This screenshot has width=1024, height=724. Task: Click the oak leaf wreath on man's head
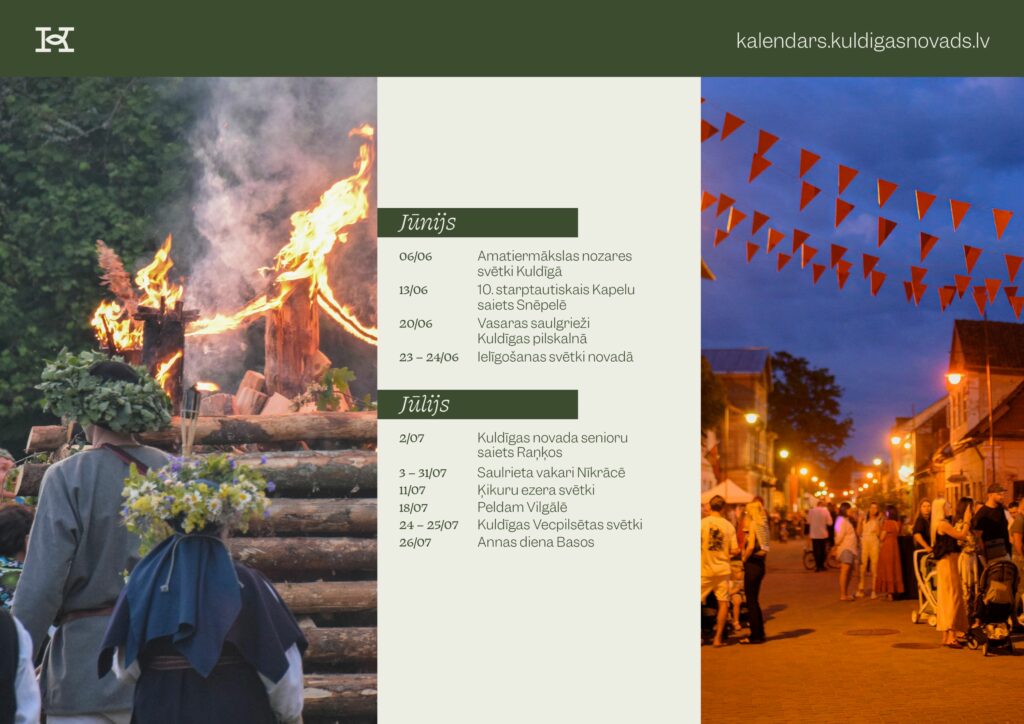pyautogui.click(x=104, y=391)
